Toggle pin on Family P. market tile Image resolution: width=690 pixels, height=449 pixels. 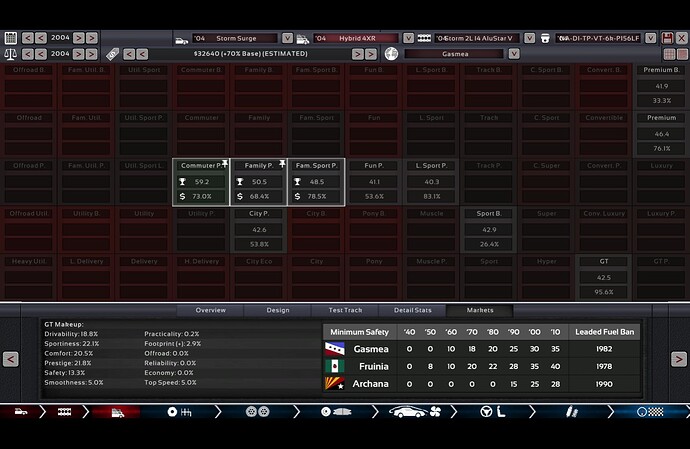[283, 162]
